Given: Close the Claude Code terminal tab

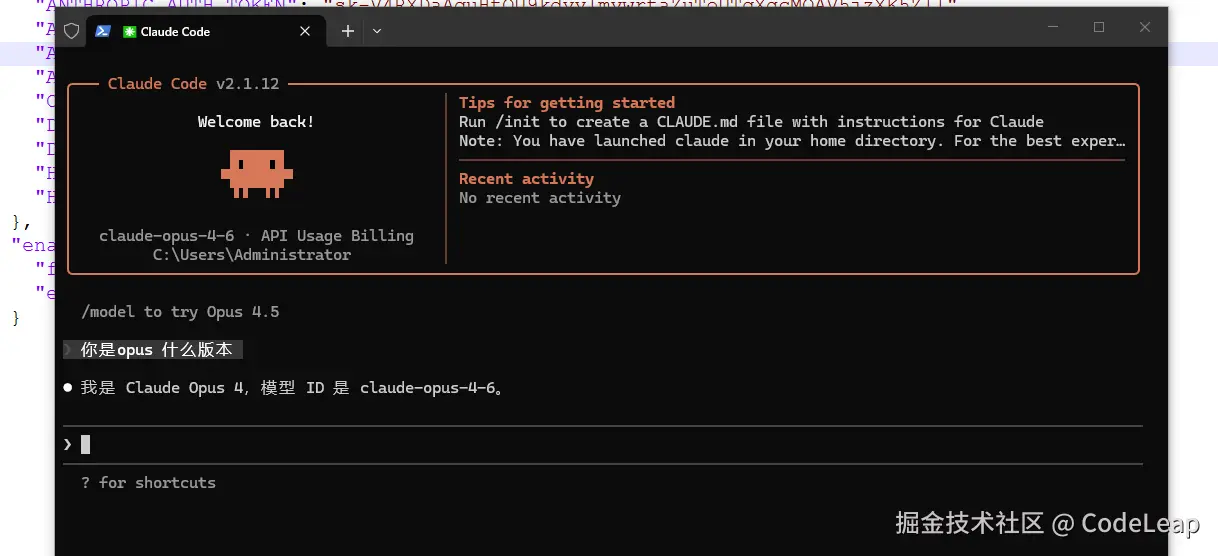Looking at the screenshot, I should click(305, 31).
